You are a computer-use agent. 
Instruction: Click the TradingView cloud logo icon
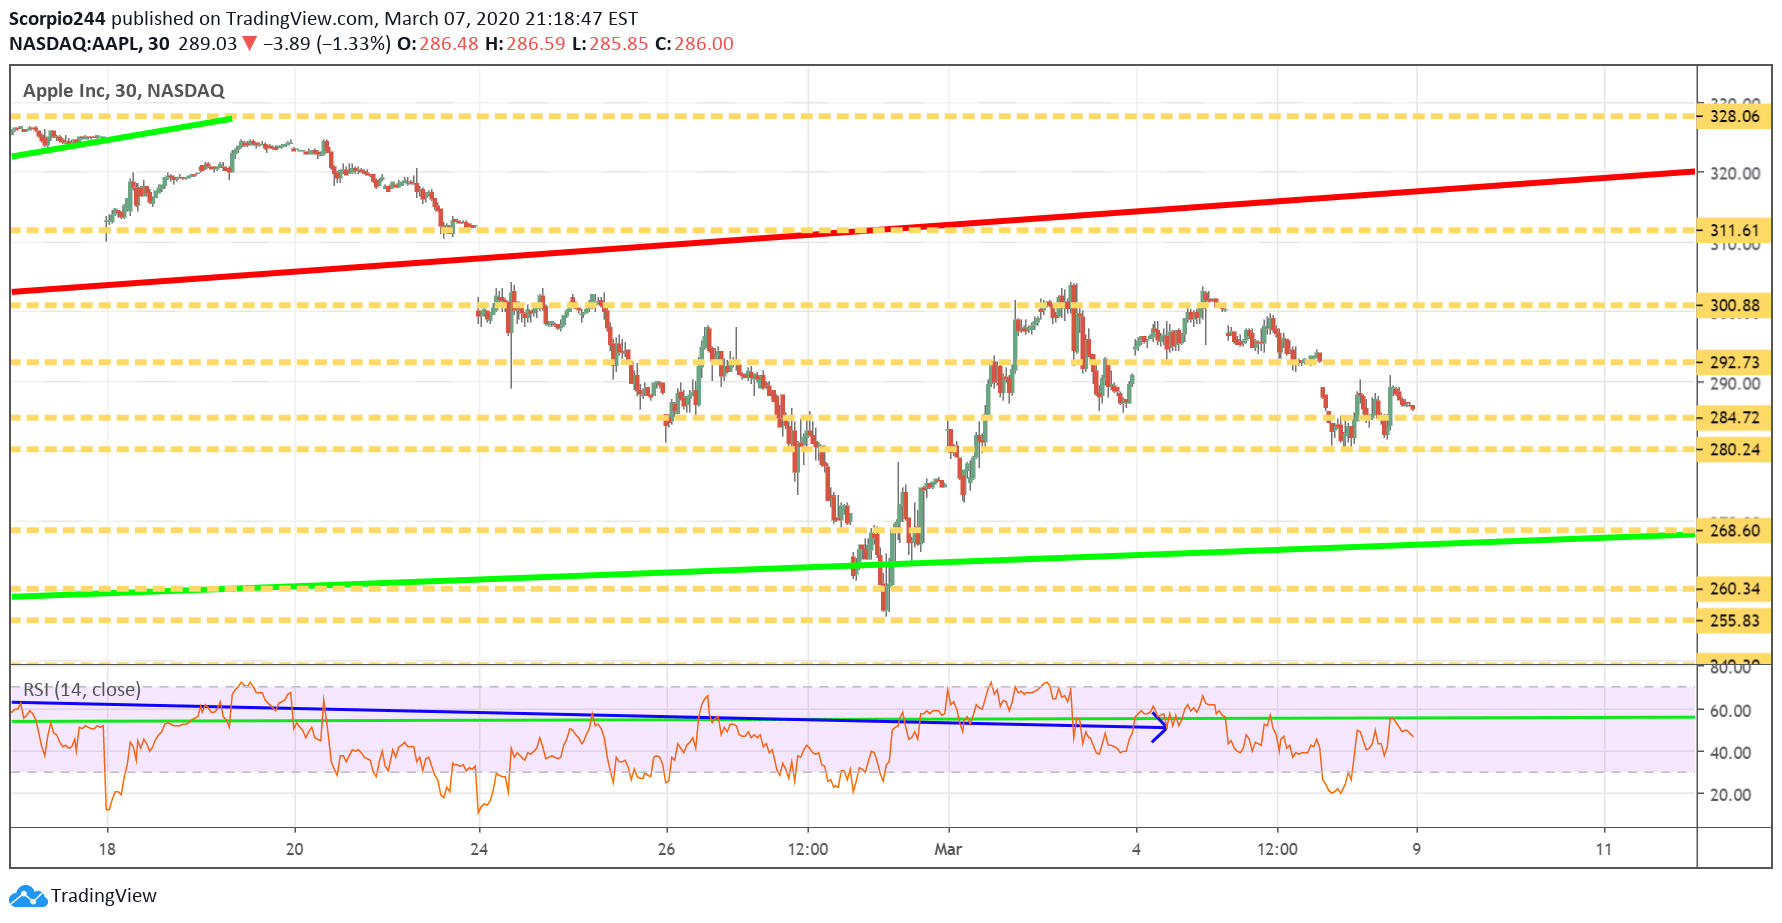(28, 895)
